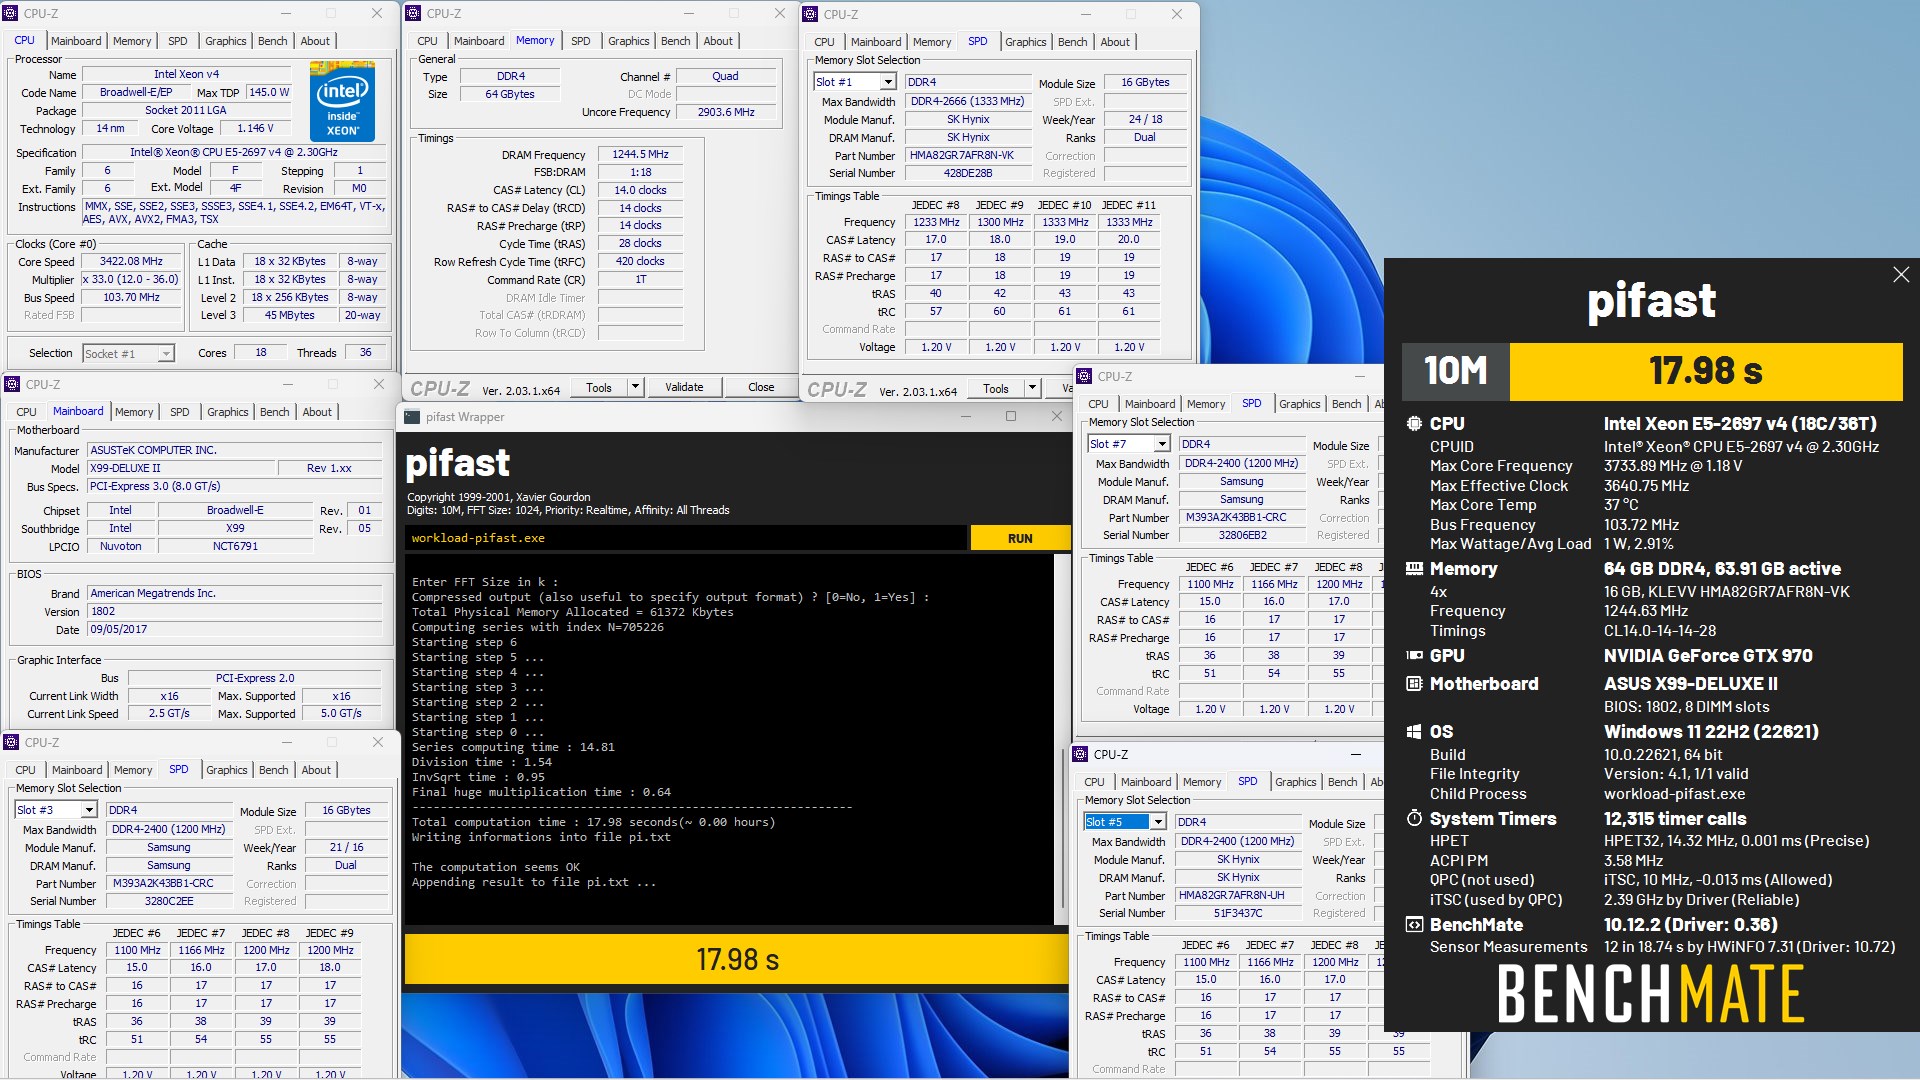Image resolution: width=1920 pixels, height=1080 pixels.
Task: Click the Motherboard icon in the BenchMate panel
Action: coord(1414,684)
